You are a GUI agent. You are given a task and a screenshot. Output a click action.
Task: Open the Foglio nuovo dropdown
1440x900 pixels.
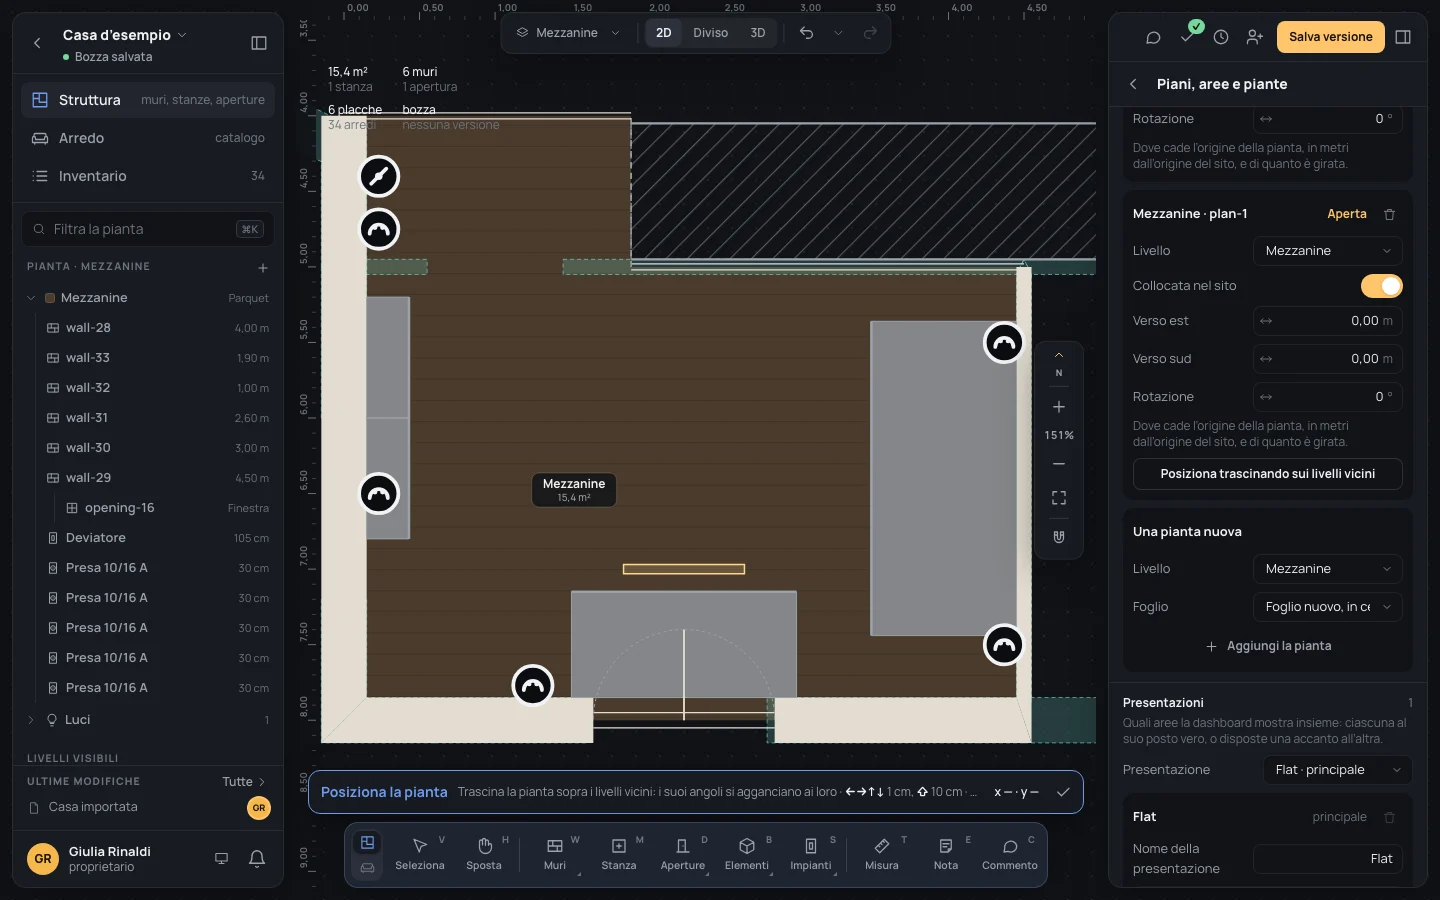coord(1328,607)
